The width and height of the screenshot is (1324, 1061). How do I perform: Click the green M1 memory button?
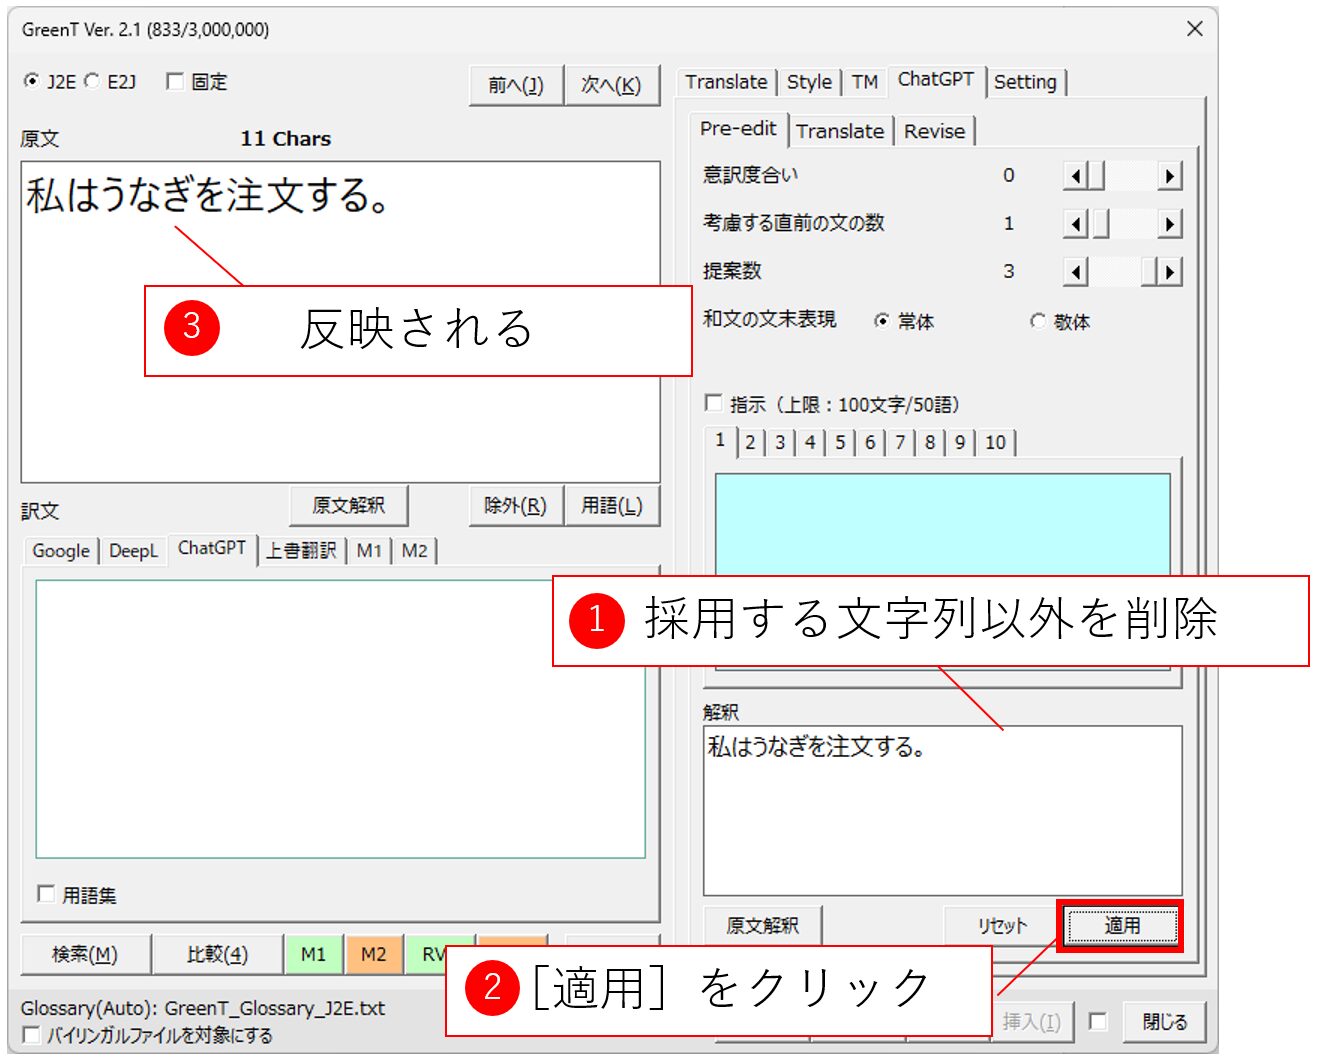coord(313,954)
